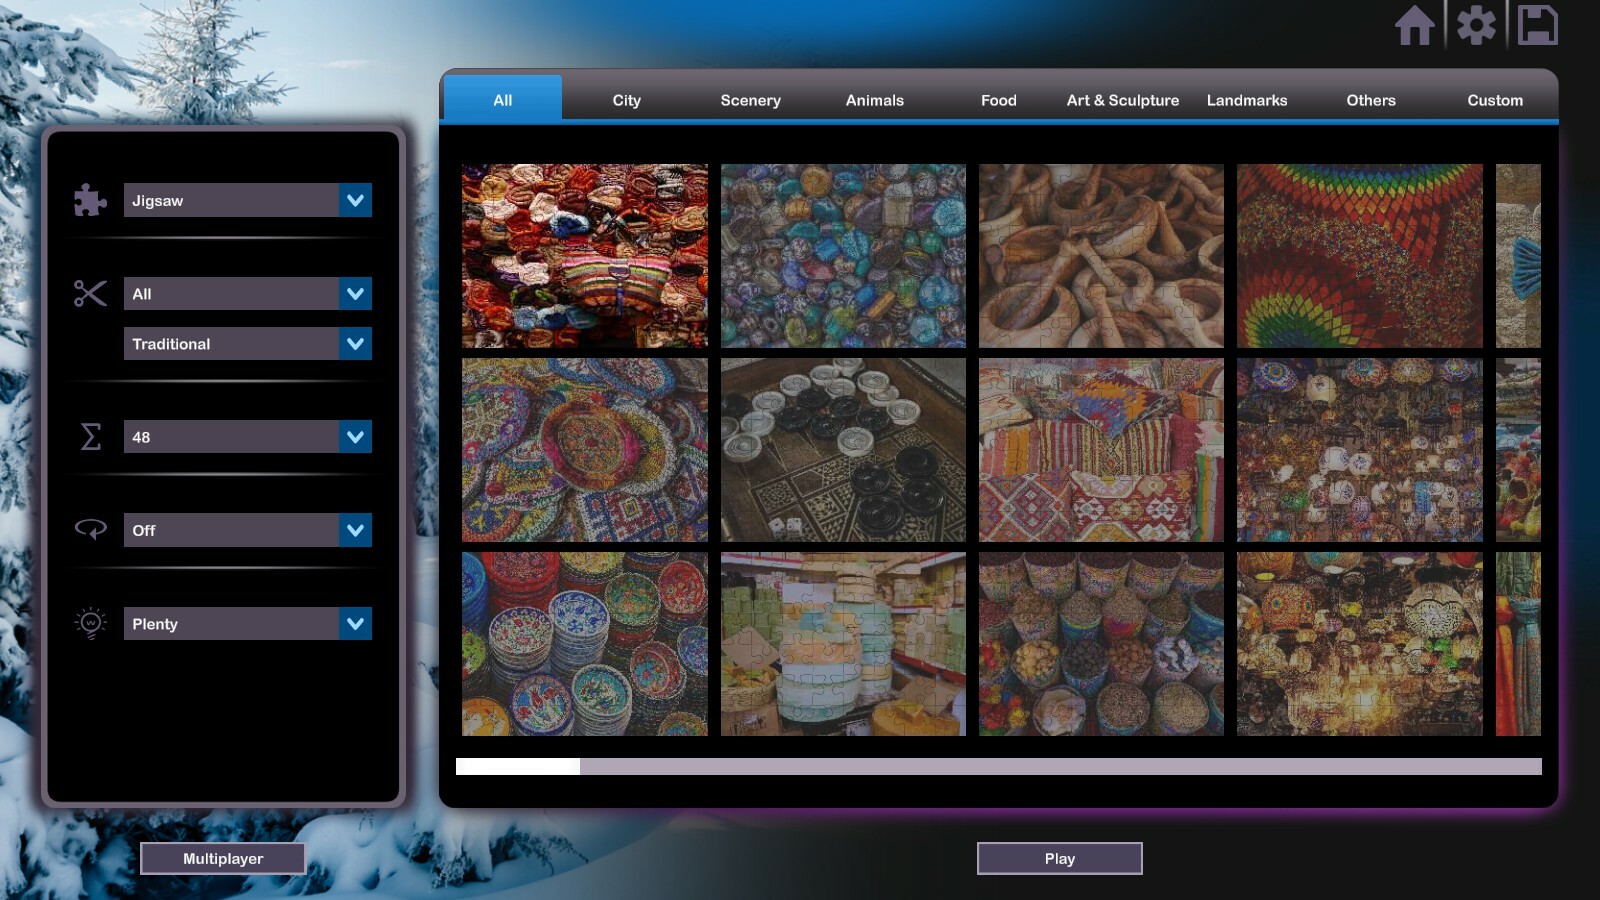
Task: Select the colorful ceramic bowls puzzle thumbnail
Action: coord(584,643)
